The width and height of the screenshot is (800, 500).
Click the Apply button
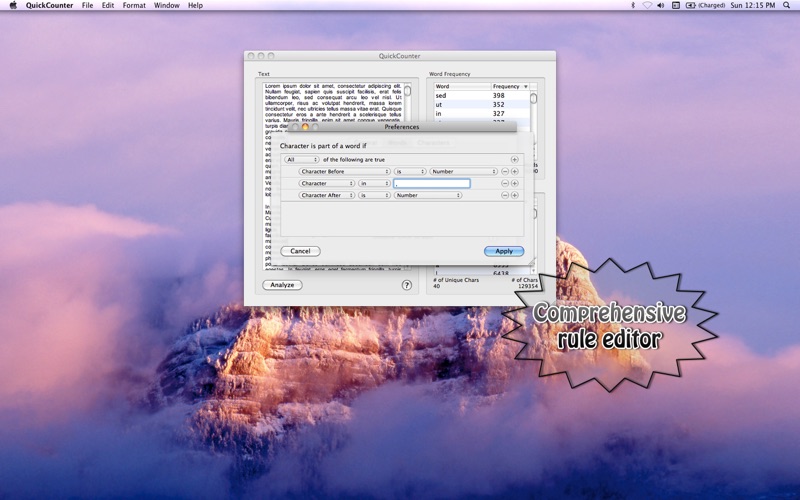(x=504, y=251)
